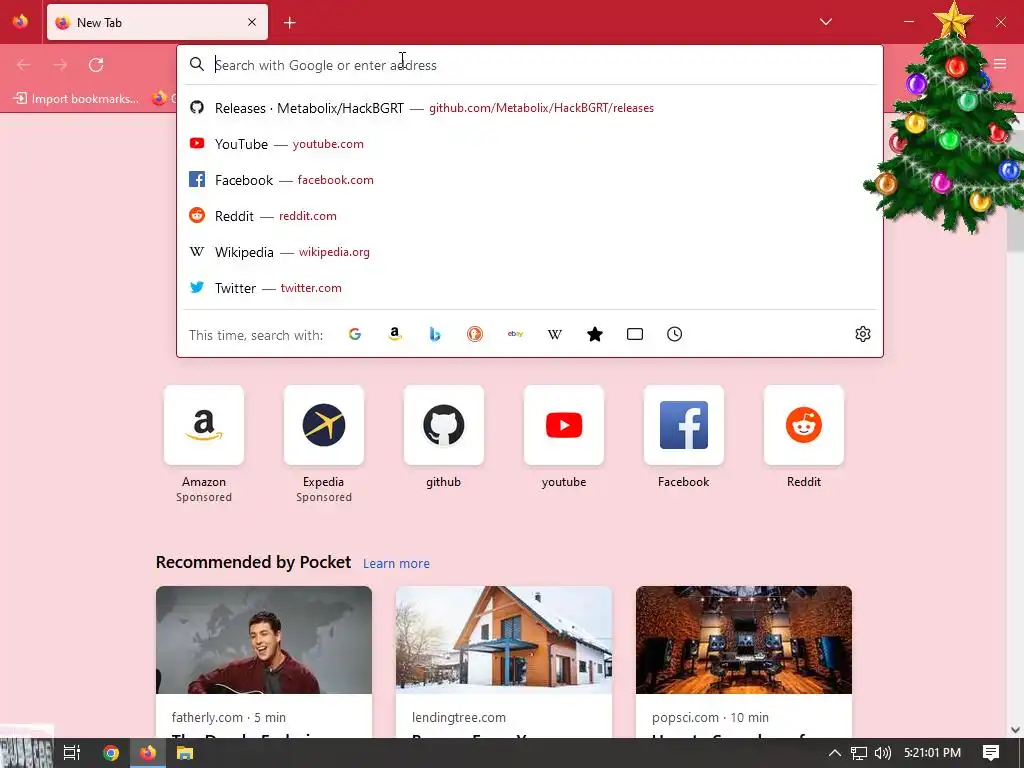This screenshot has width=1024, height=768.
Task: Open Firefox View pinned icon
Action: point(20,22)
